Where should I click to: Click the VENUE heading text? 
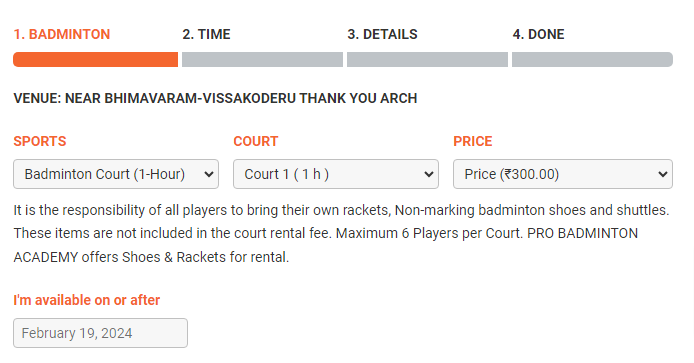click(x=216, y=98)
